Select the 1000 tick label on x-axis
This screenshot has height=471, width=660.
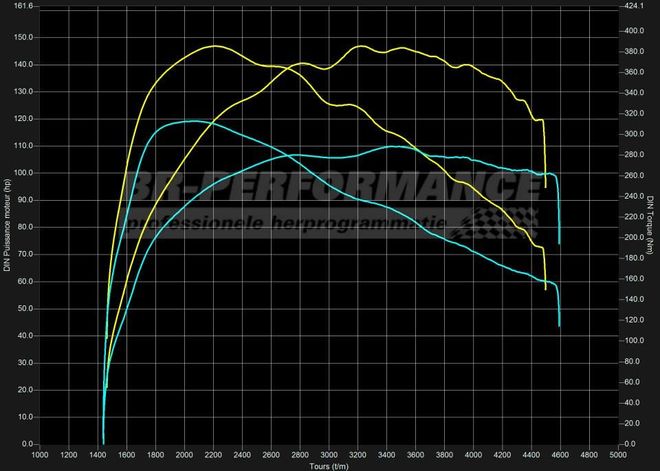point(41,454)
